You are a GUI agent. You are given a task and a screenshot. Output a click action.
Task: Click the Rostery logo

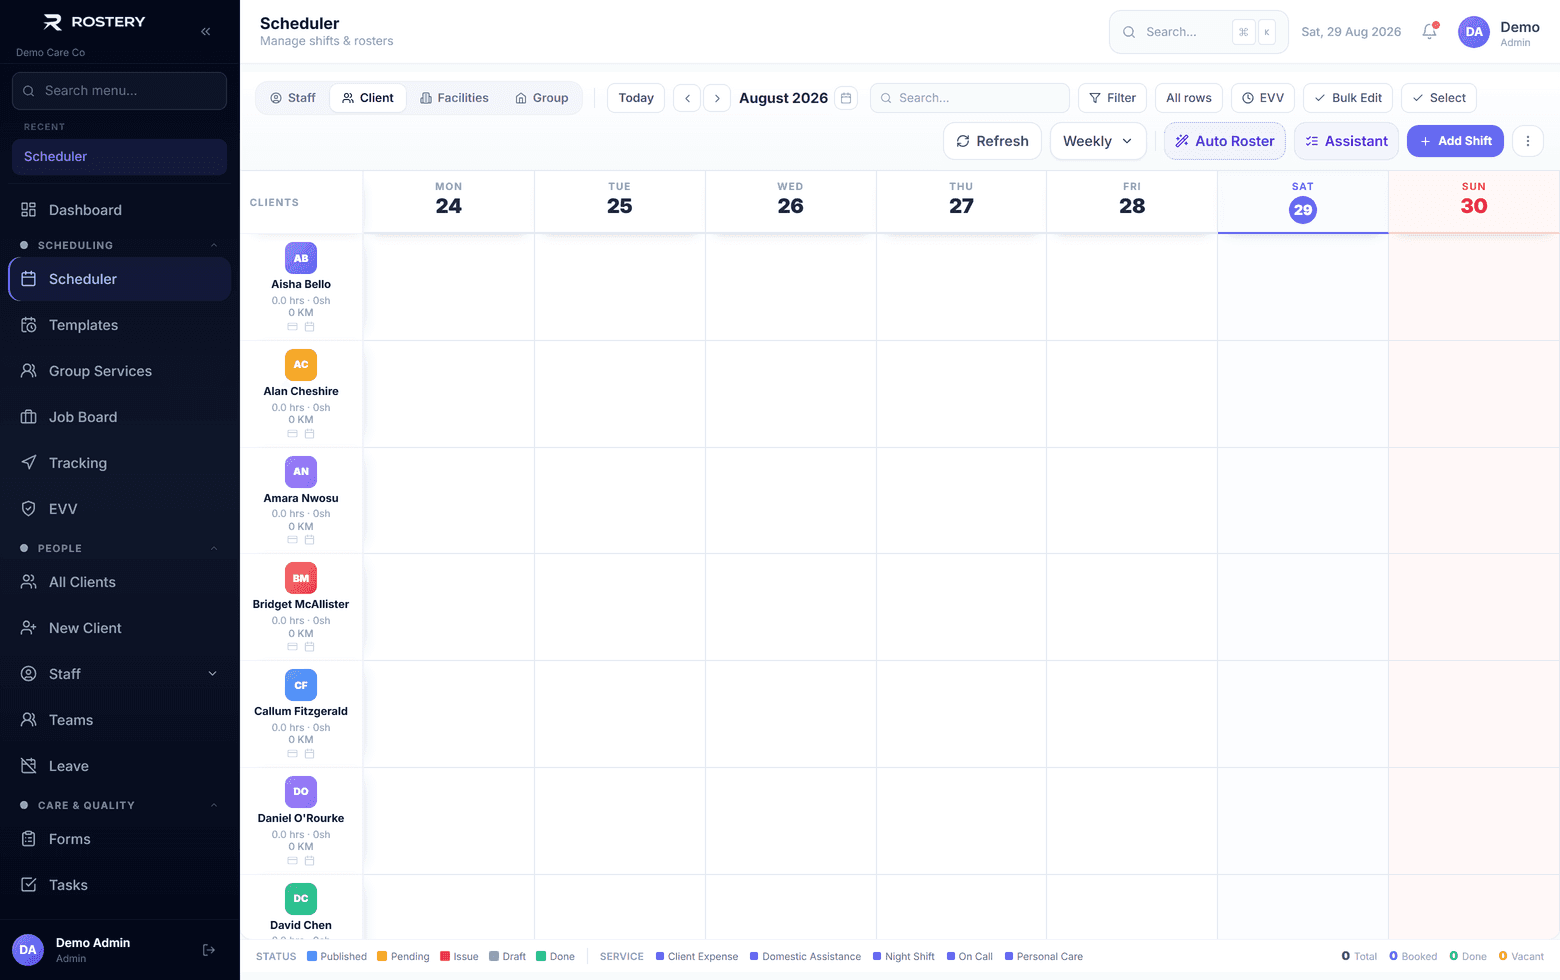[x=94, y=22]
